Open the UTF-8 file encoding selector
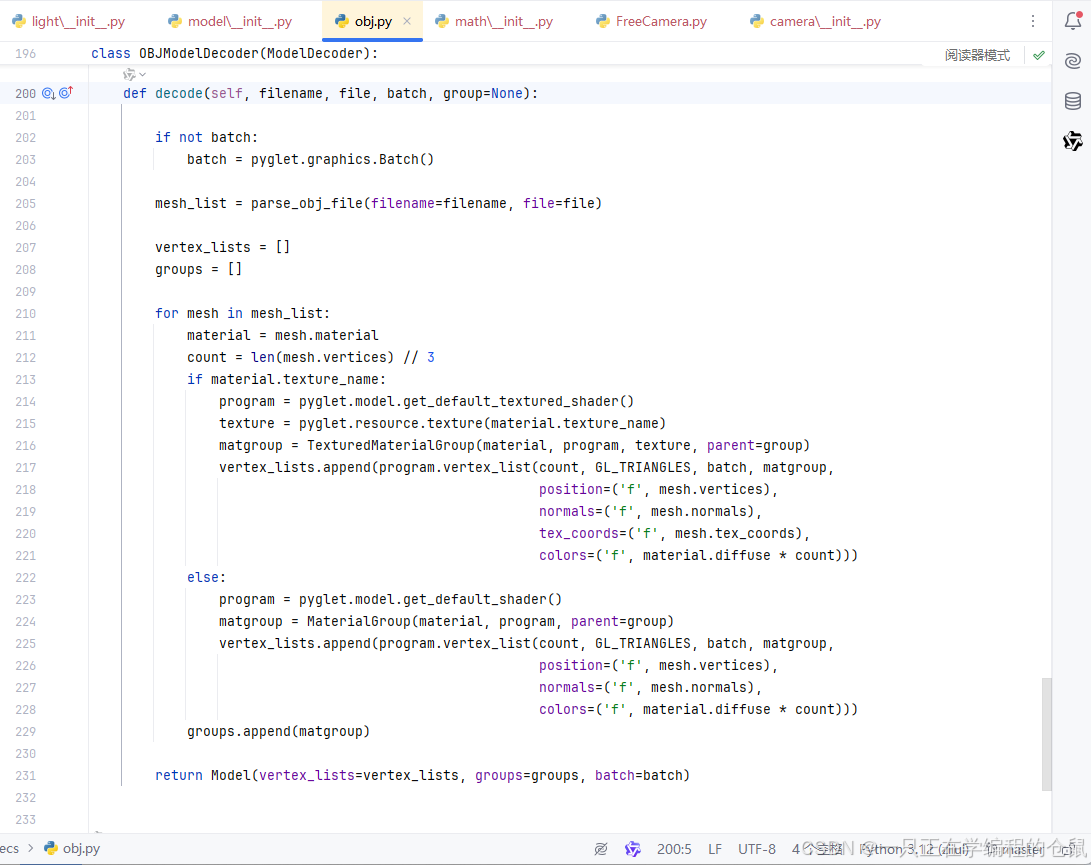The width and height of the screenshot is (1091, 865). click(x=756, y=849)
